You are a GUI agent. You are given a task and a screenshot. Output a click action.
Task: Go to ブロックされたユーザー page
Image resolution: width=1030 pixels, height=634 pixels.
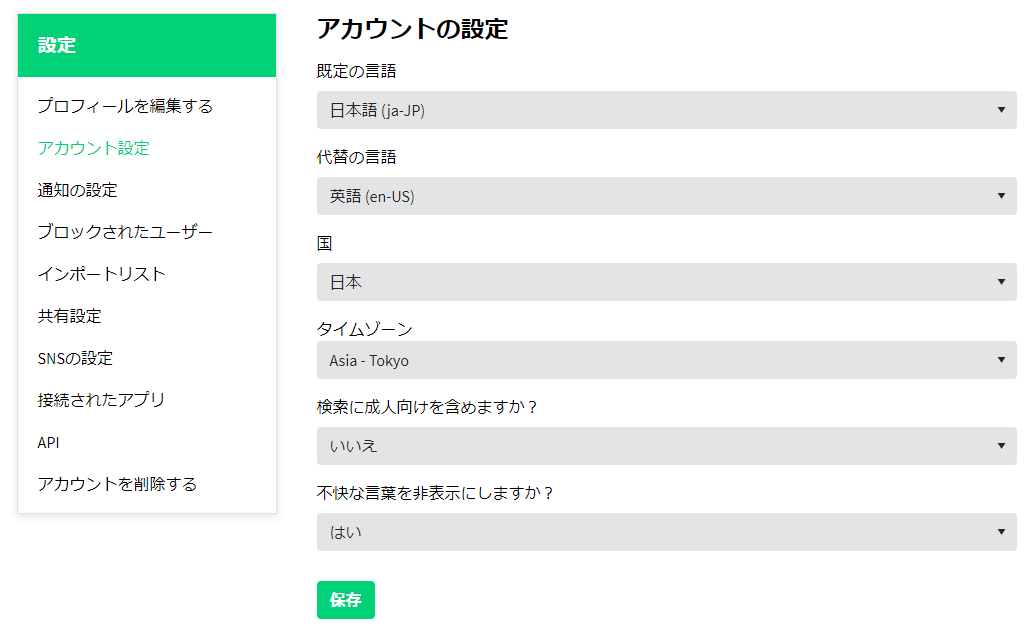(x=125, y=232)
